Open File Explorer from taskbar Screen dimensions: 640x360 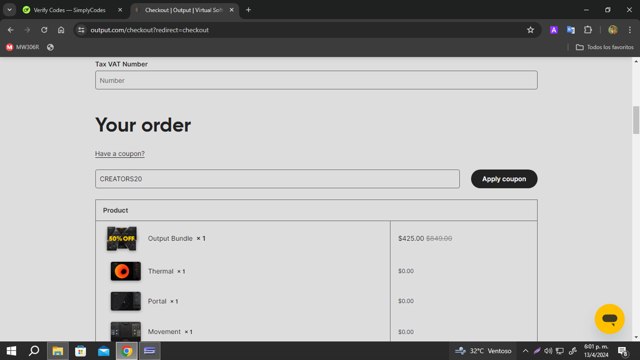coord(58,351)
